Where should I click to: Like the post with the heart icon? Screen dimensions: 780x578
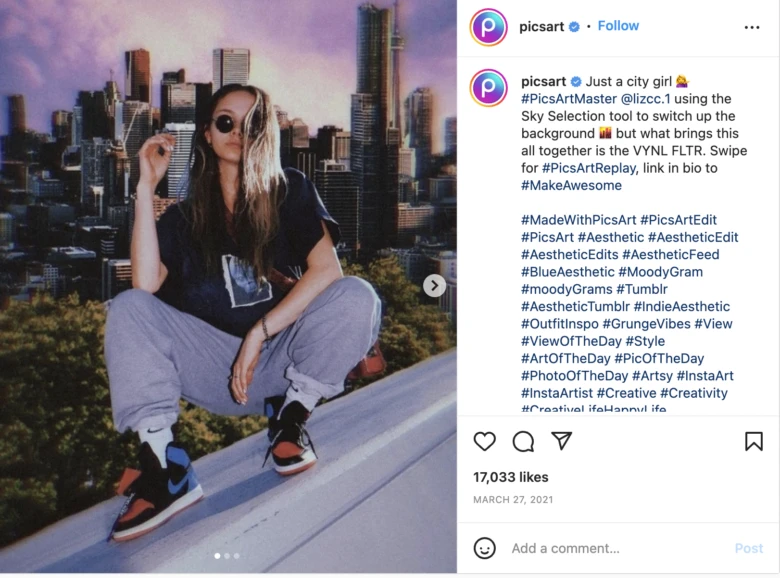(x=485, y=441)
